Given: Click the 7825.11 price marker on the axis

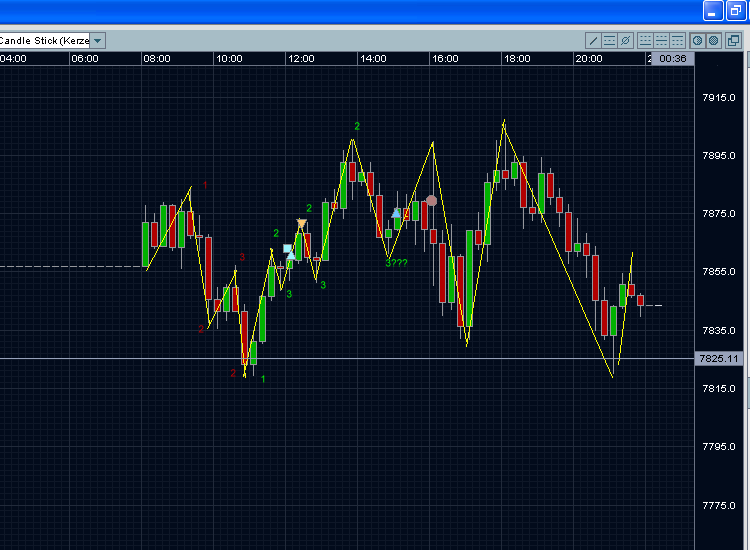Looking at the screenshot, I should pyautogui.click(x=720, y=358).
